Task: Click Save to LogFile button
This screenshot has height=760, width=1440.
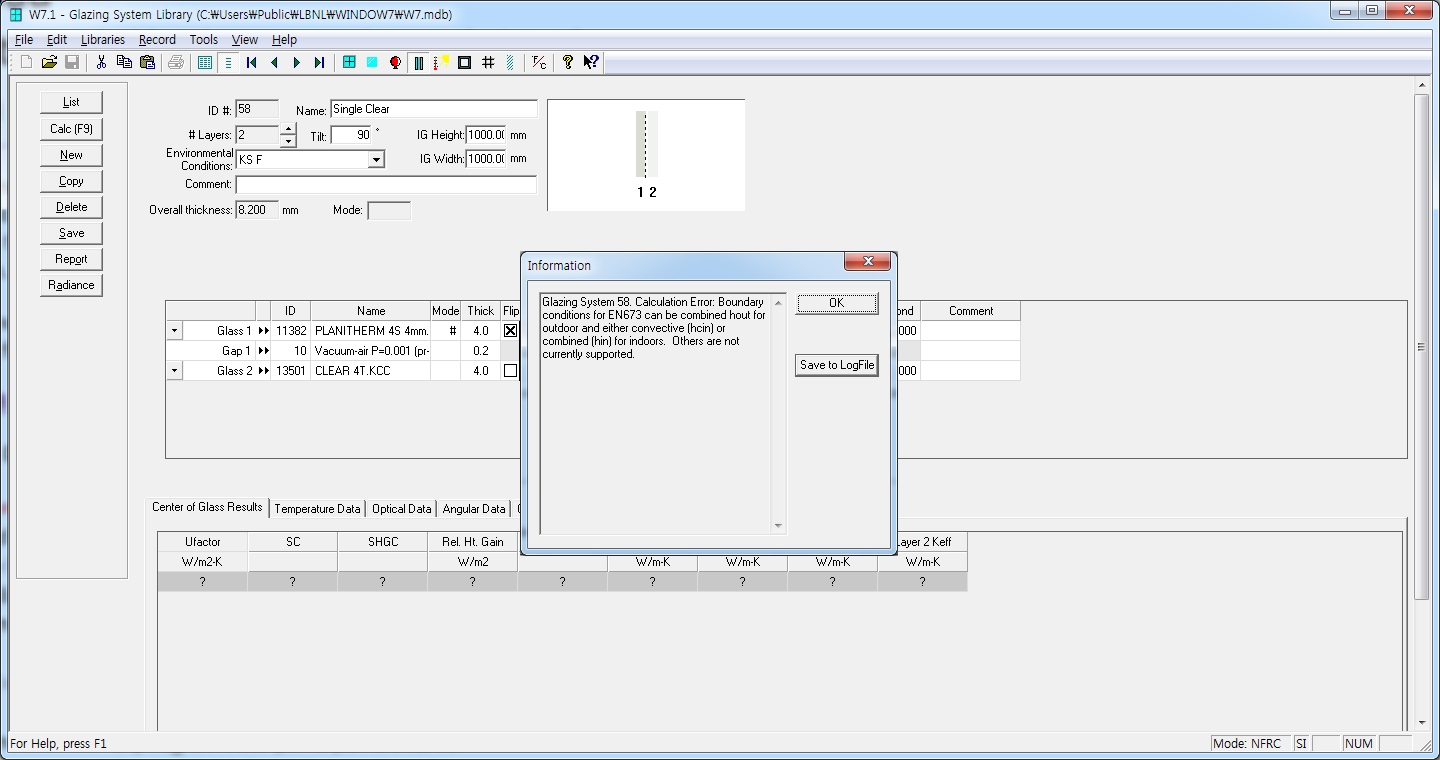Action: (x=836, y=365)
